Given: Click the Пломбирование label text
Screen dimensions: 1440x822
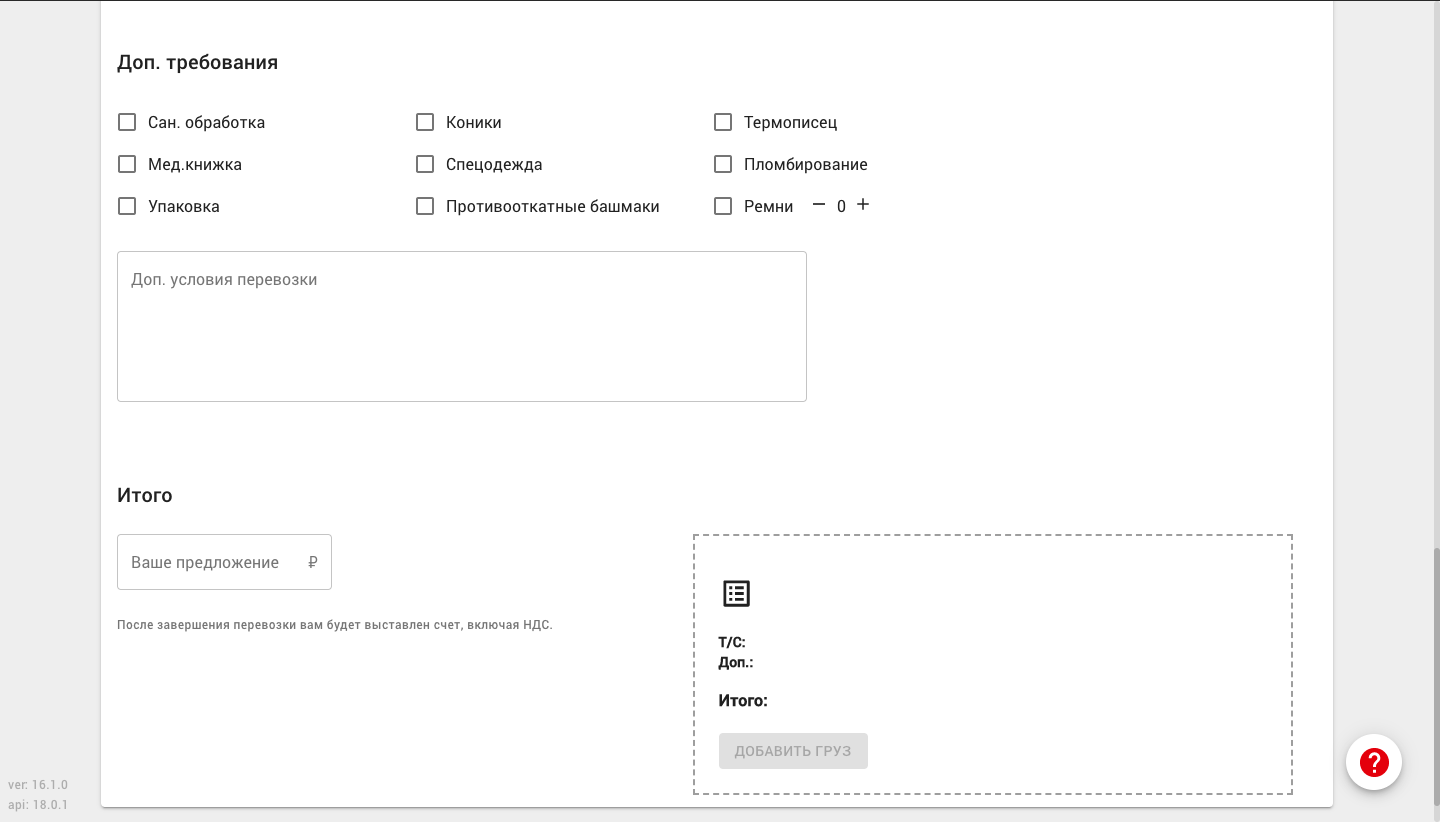Looking at the screenshot, I should (805, 164).
